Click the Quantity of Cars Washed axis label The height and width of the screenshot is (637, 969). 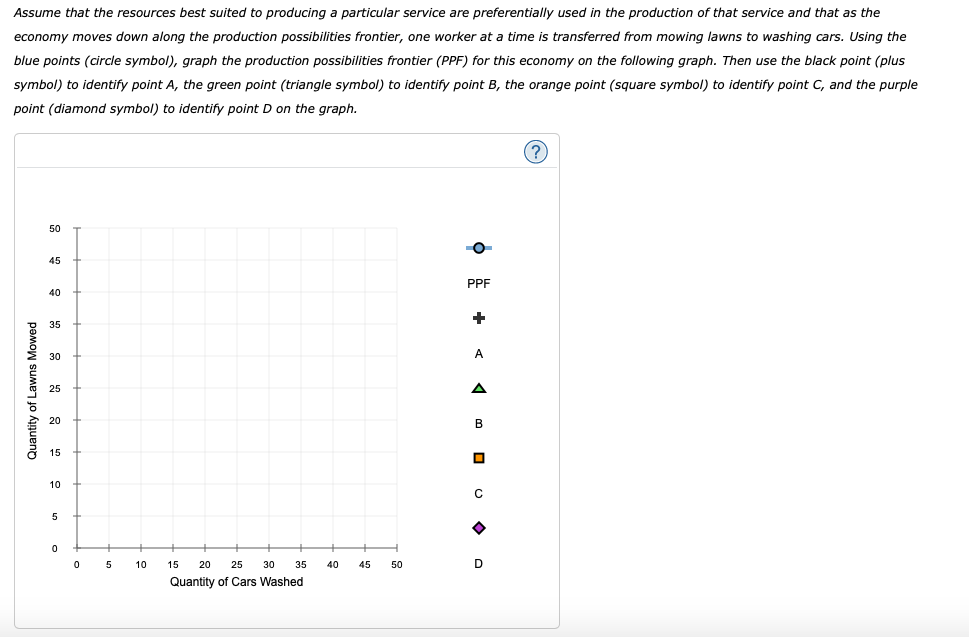tap(236, 581)
